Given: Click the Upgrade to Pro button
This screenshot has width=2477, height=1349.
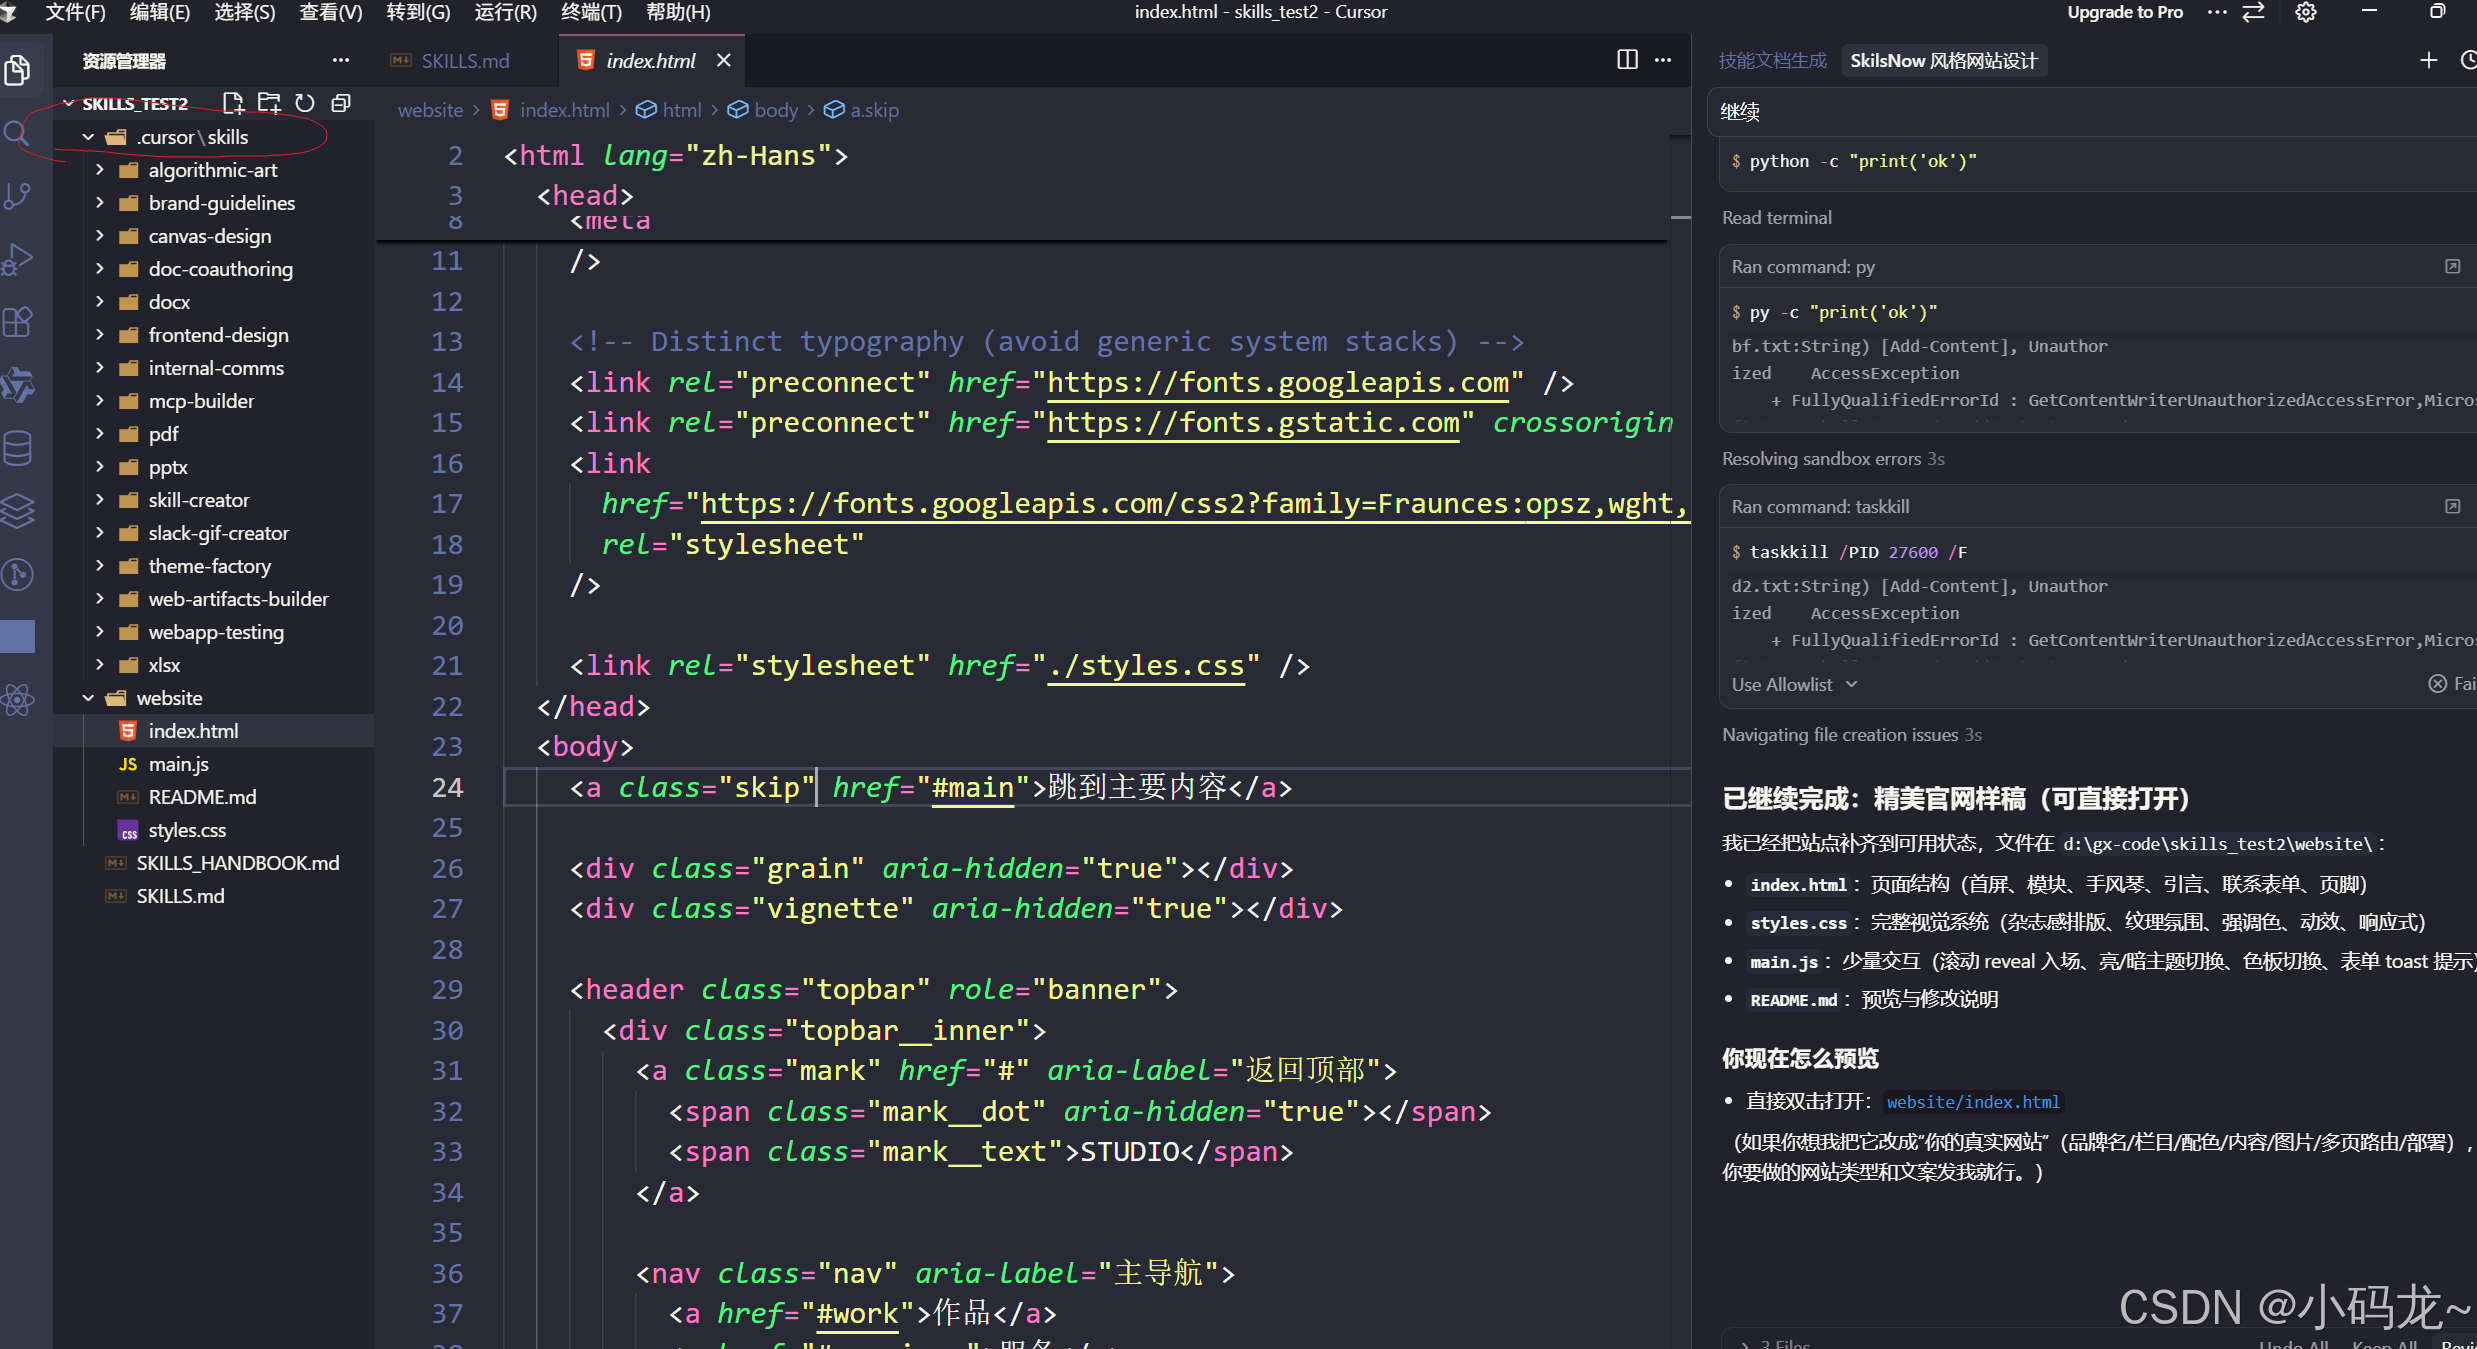Looking at the screenshot, I should tap(2124, 12).
